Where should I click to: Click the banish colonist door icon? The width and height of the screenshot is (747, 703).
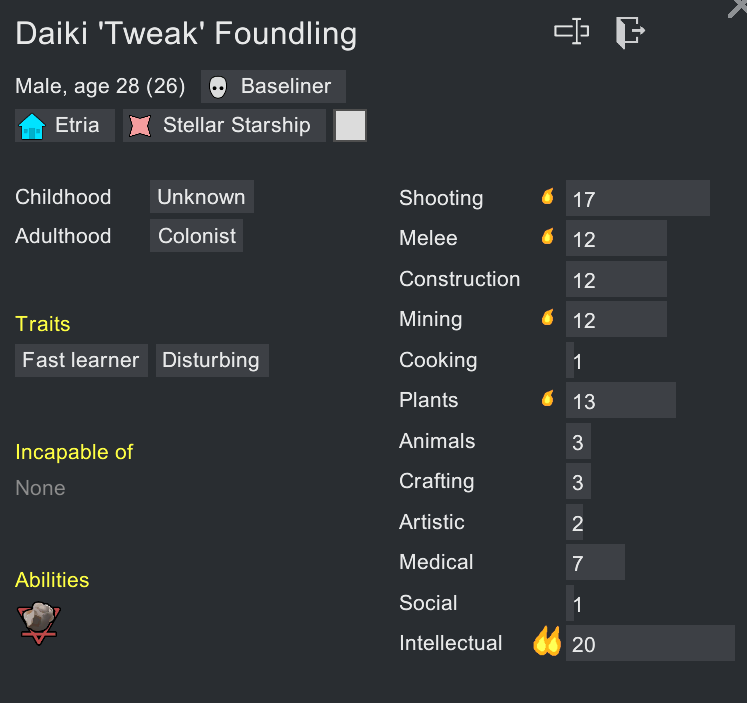tap(630, 32)
